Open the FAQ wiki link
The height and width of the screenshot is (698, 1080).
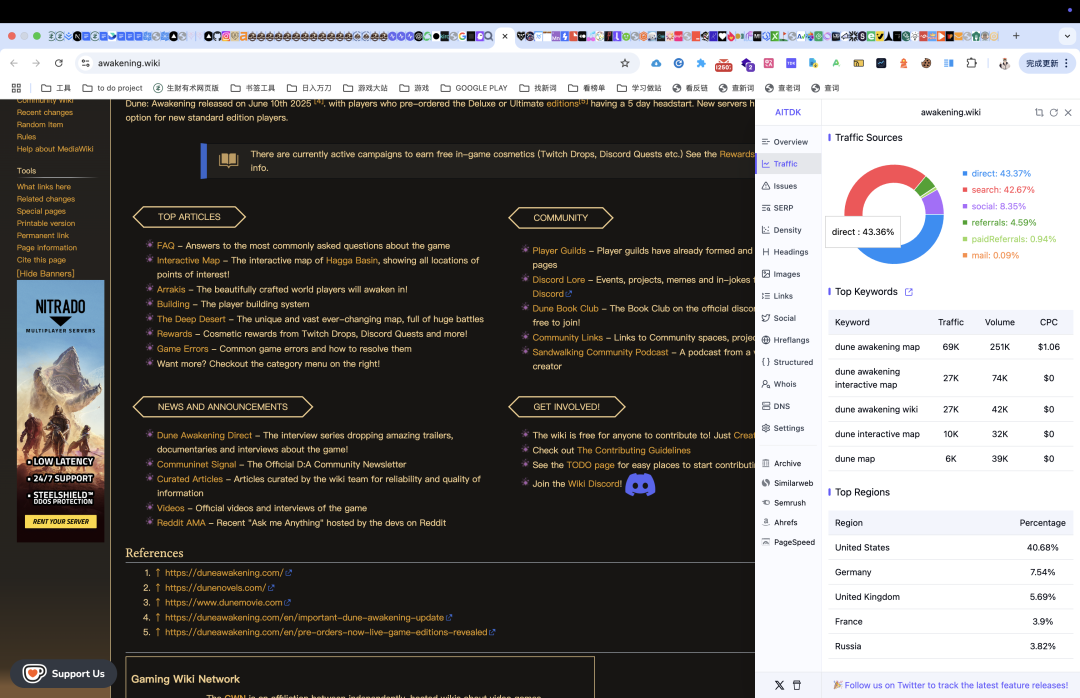(x=165, y=246)
